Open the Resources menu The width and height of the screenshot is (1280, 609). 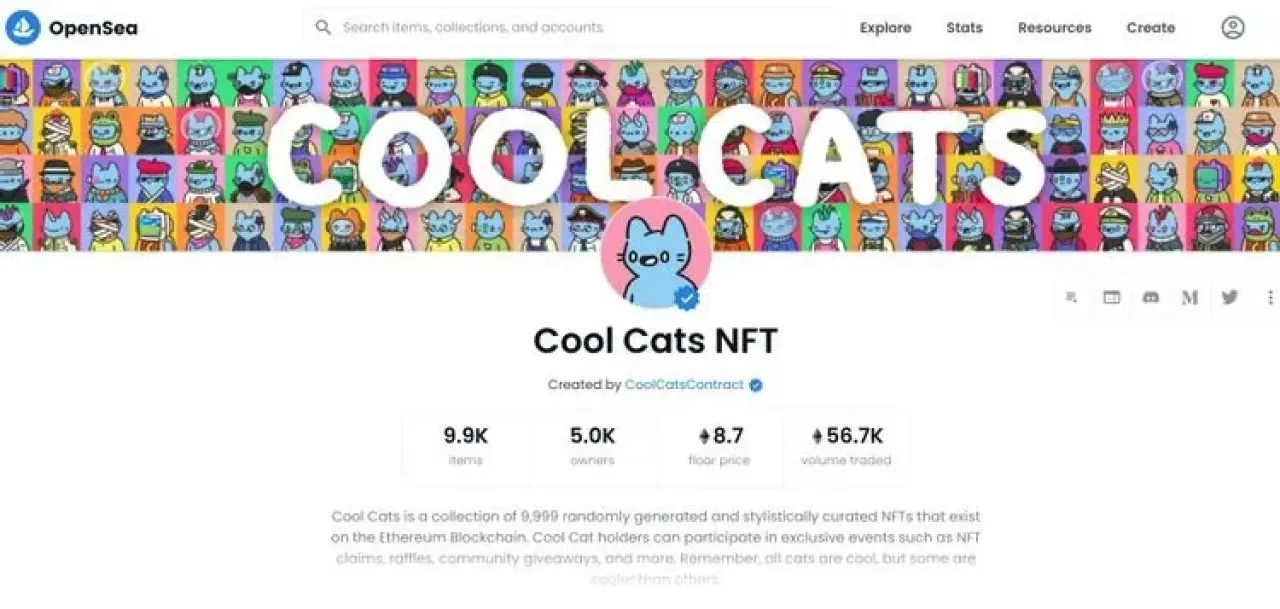(1054, 28)
